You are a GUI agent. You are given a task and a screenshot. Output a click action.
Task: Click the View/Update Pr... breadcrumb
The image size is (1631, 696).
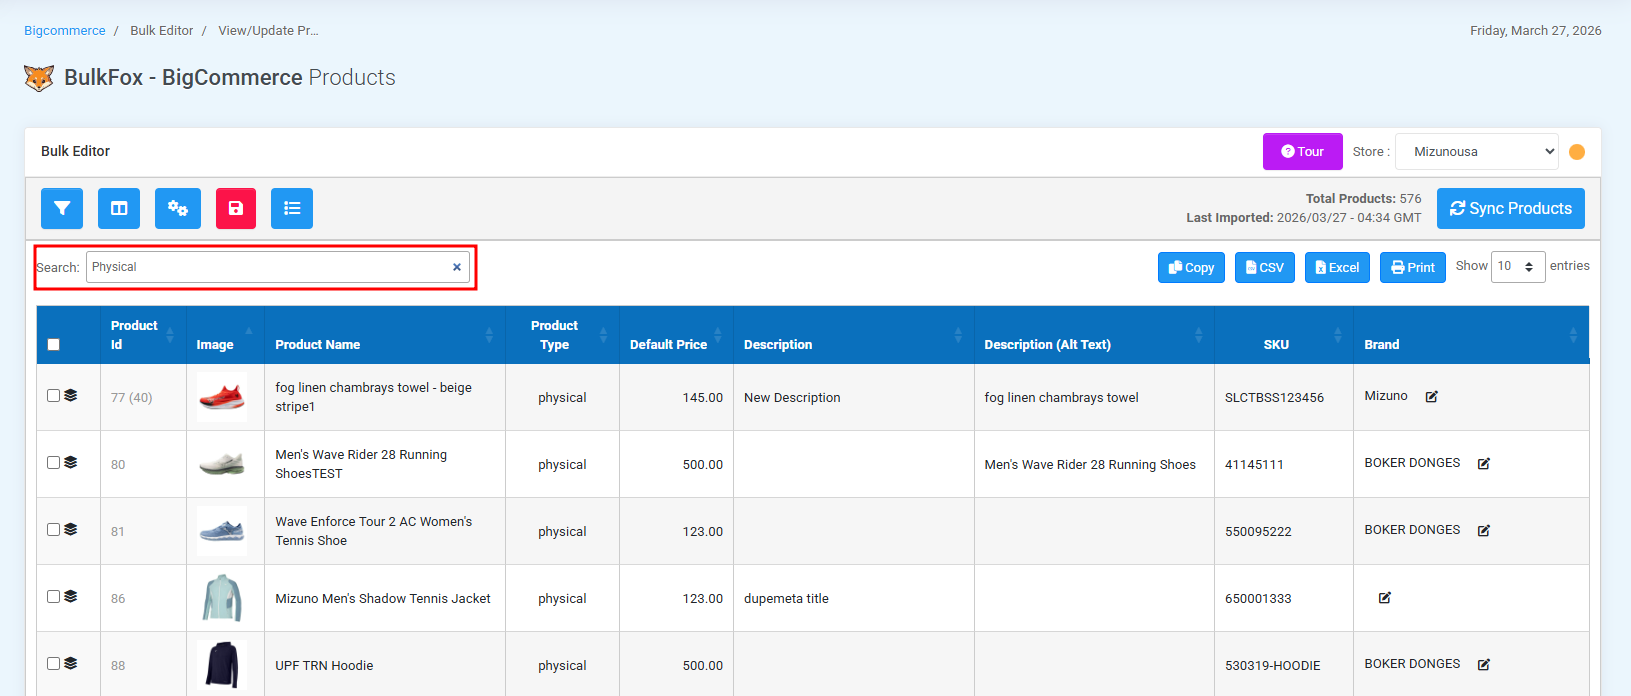point(269,31)
